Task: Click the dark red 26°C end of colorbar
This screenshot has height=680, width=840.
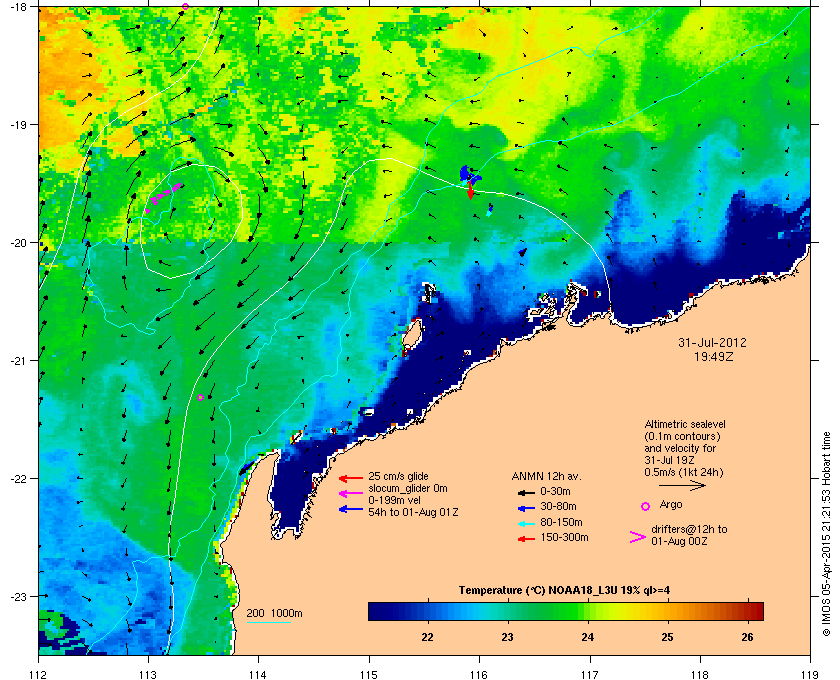Action: [755, 611]
